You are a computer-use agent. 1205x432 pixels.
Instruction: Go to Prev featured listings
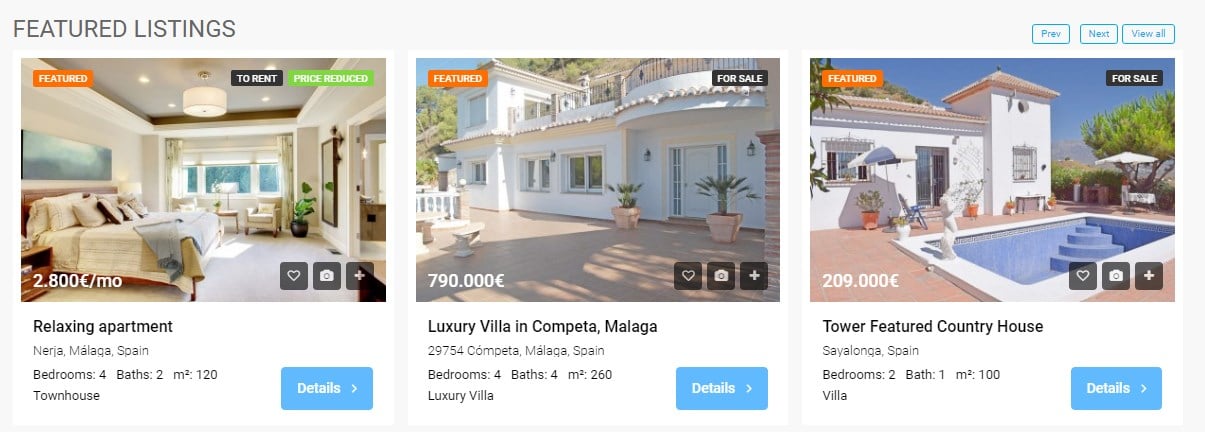(1051, 34)
